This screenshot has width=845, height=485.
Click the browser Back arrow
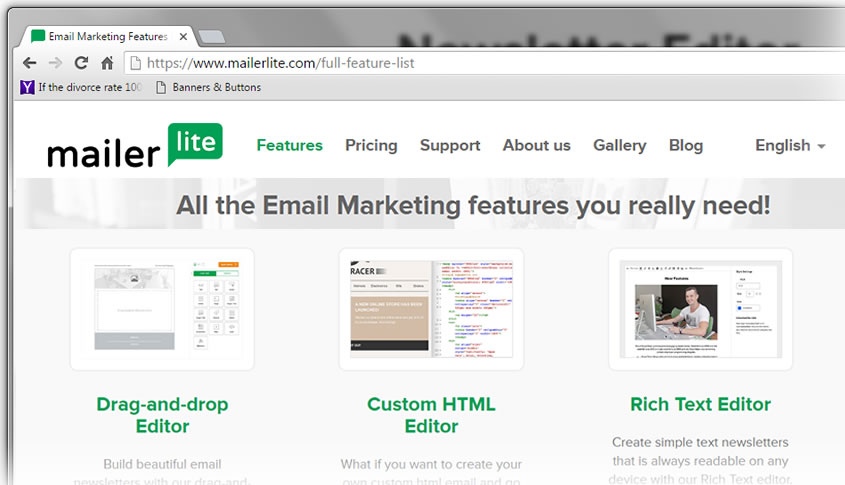[x=30, y=63]
